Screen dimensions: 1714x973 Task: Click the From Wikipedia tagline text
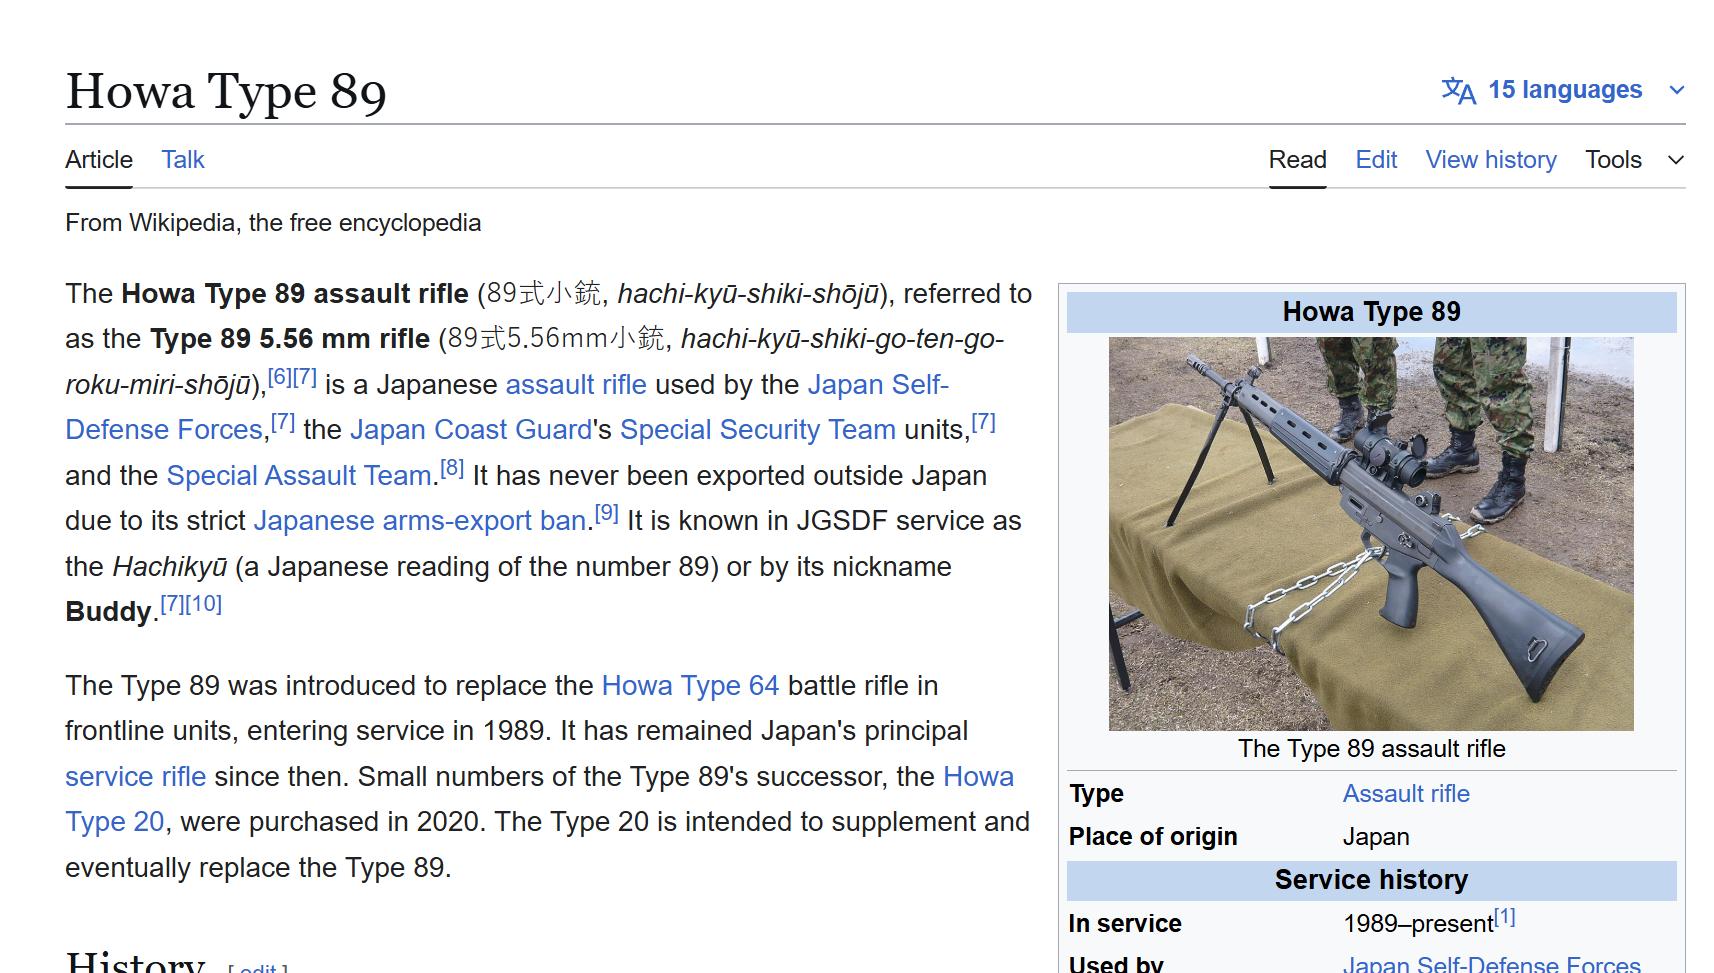tap(273, 223)
